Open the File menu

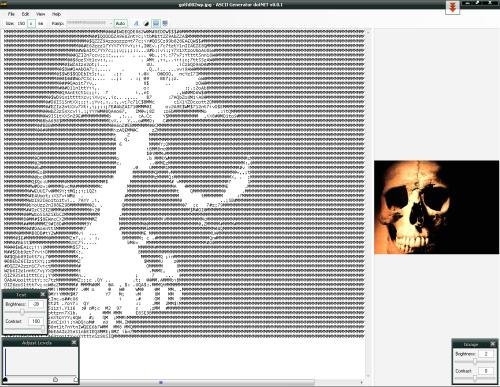11,14
